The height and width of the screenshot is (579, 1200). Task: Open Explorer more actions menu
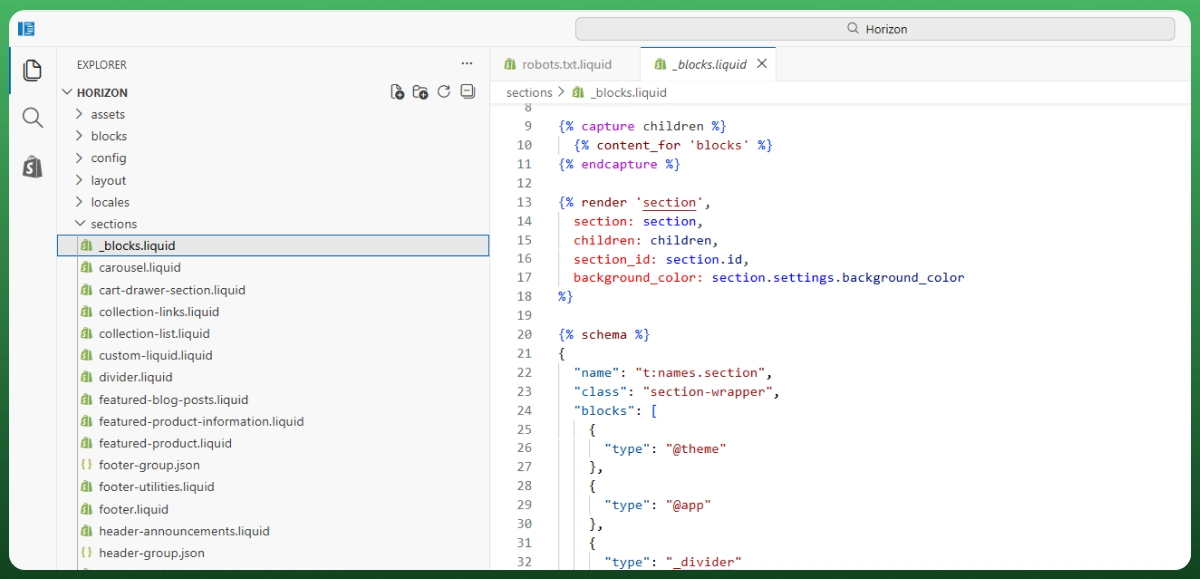tap(467, 64)
